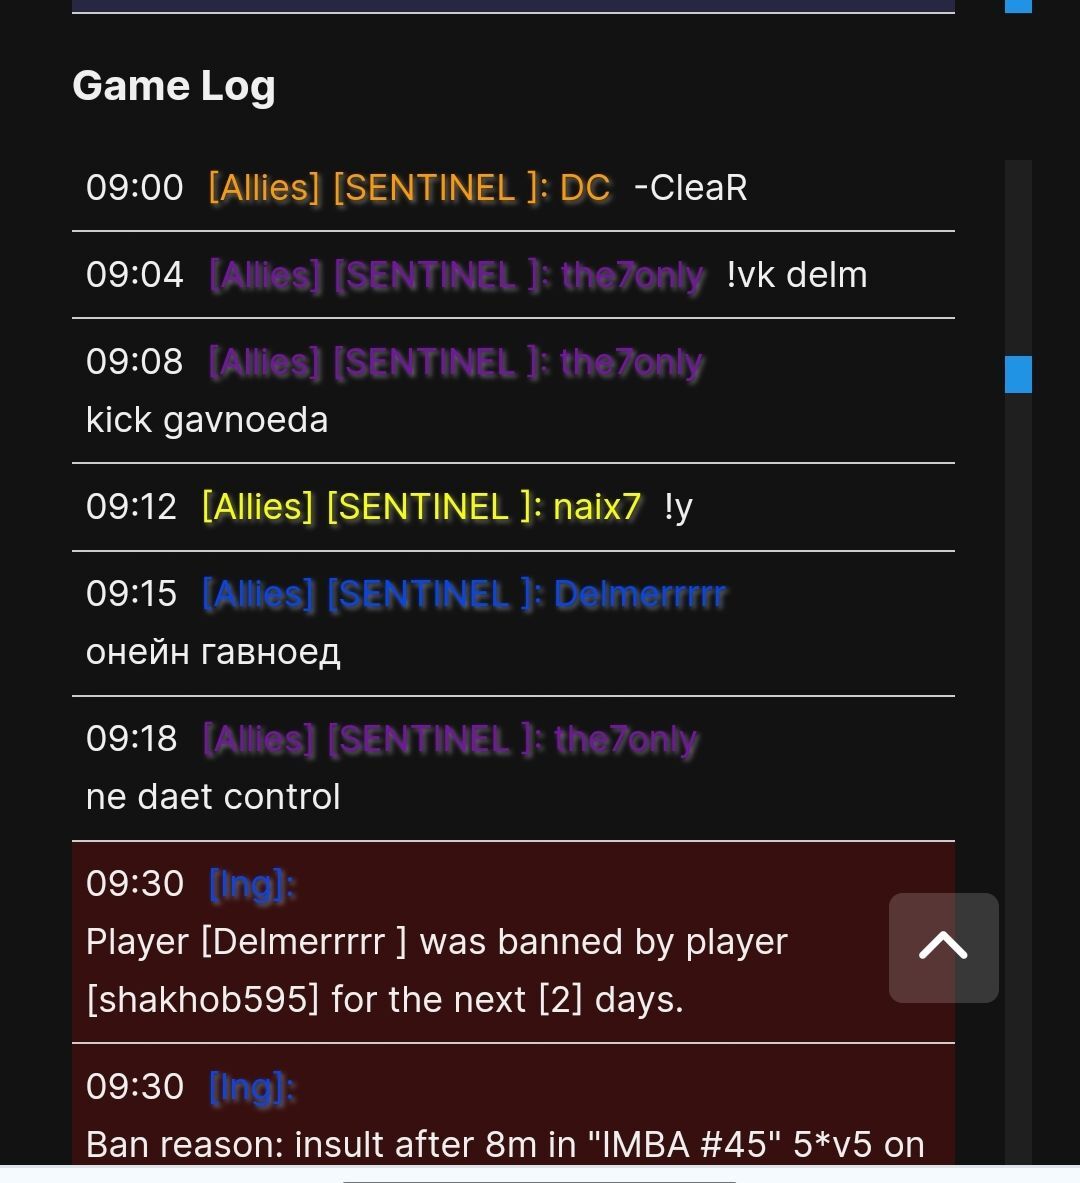Click the "kick gavnoeda" message text

tap(207, 420)
